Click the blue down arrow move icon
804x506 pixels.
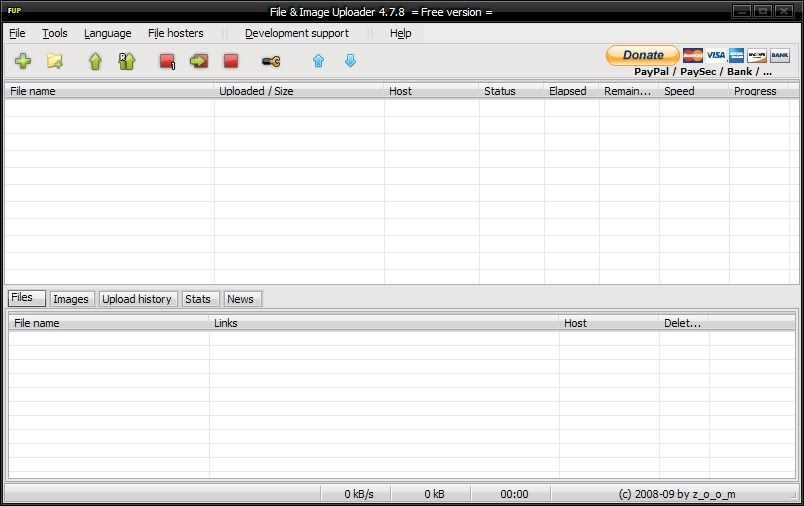350,61
